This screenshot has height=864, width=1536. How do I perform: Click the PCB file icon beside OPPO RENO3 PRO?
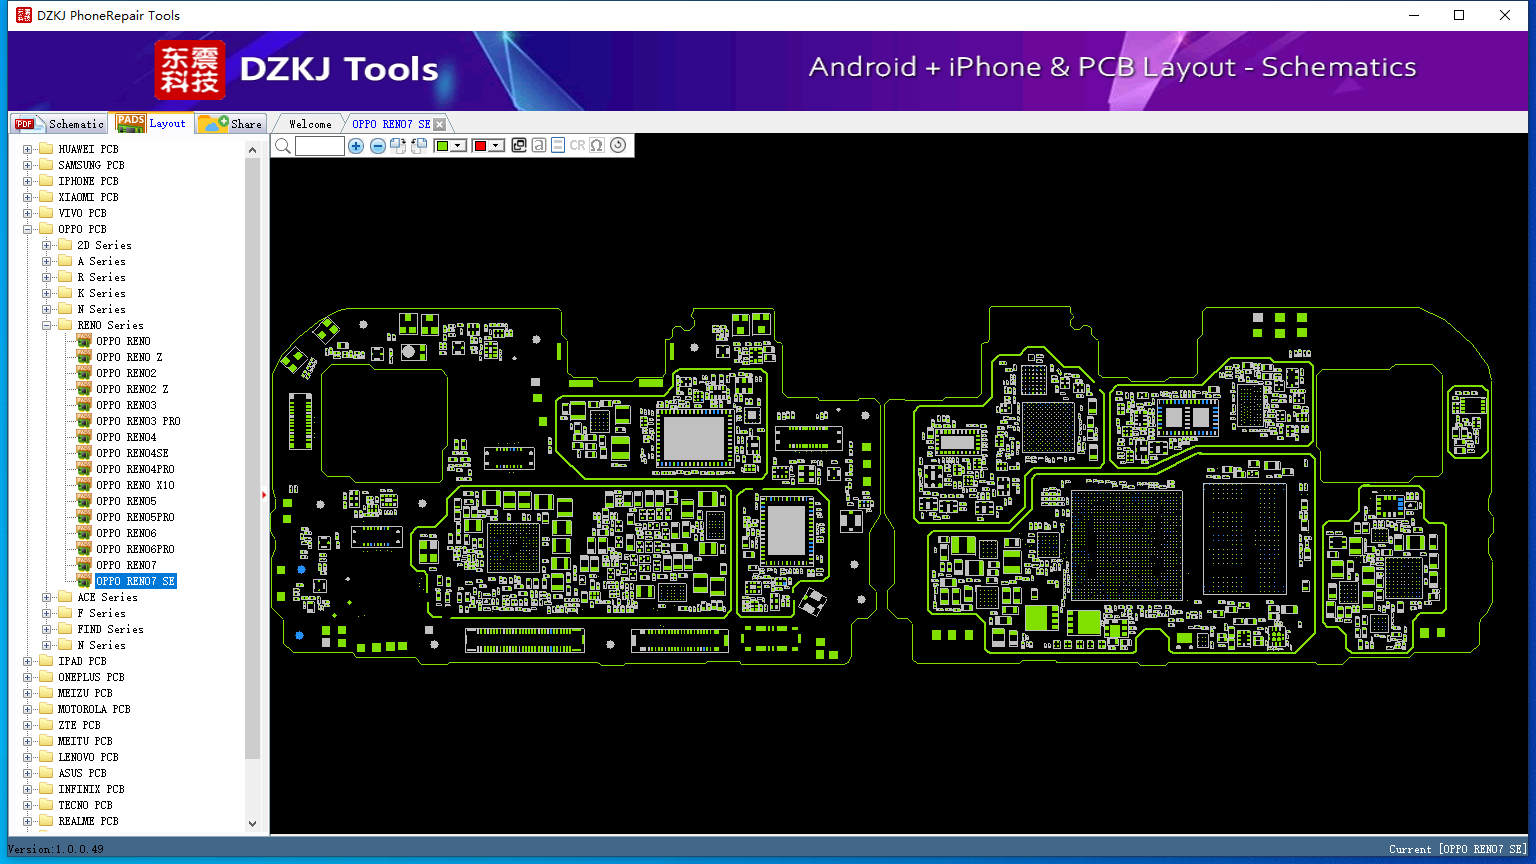tap(84, 421)
